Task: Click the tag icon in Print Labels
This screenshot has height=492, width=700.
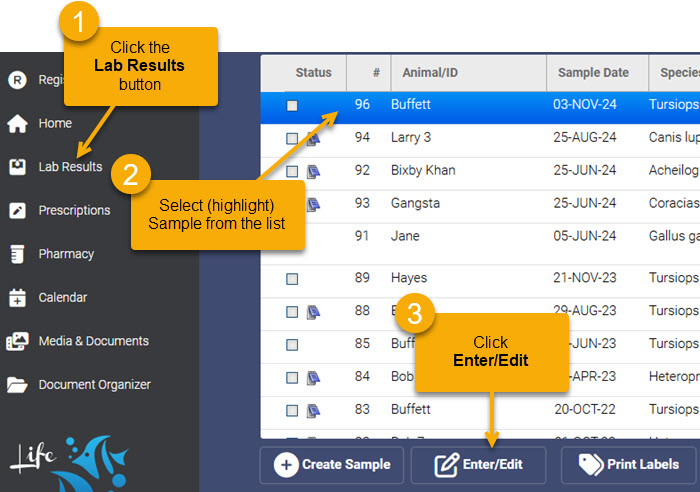Action: coord(591,465)
